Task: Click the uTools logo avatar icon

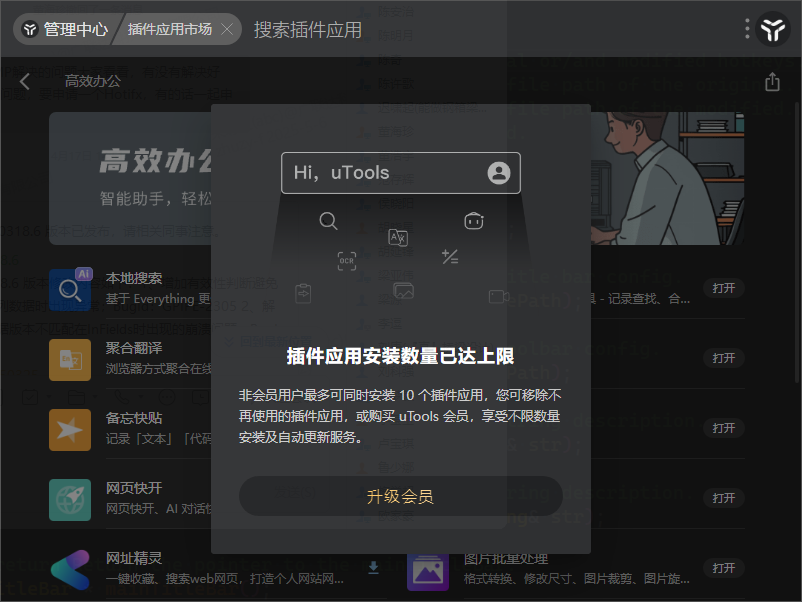Action: click(x=773, y=29)
